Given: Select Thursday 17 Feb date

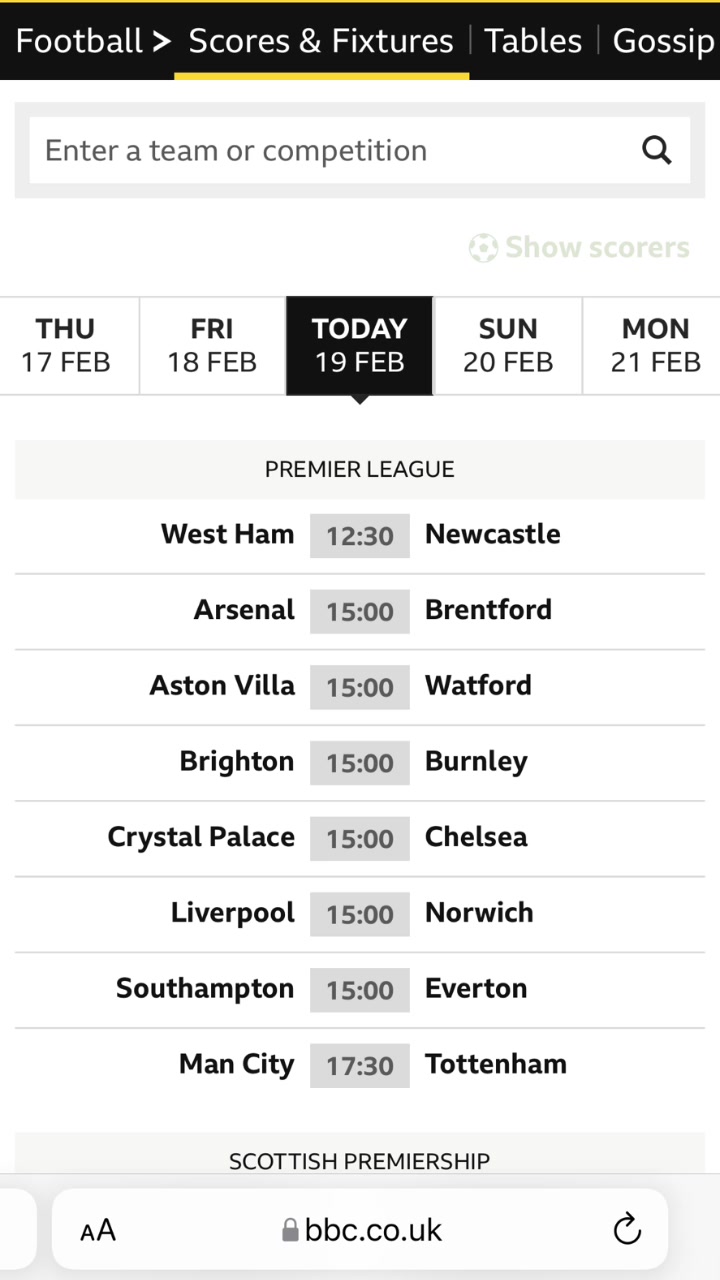Looking at the screenshot, I should point(66,345).
